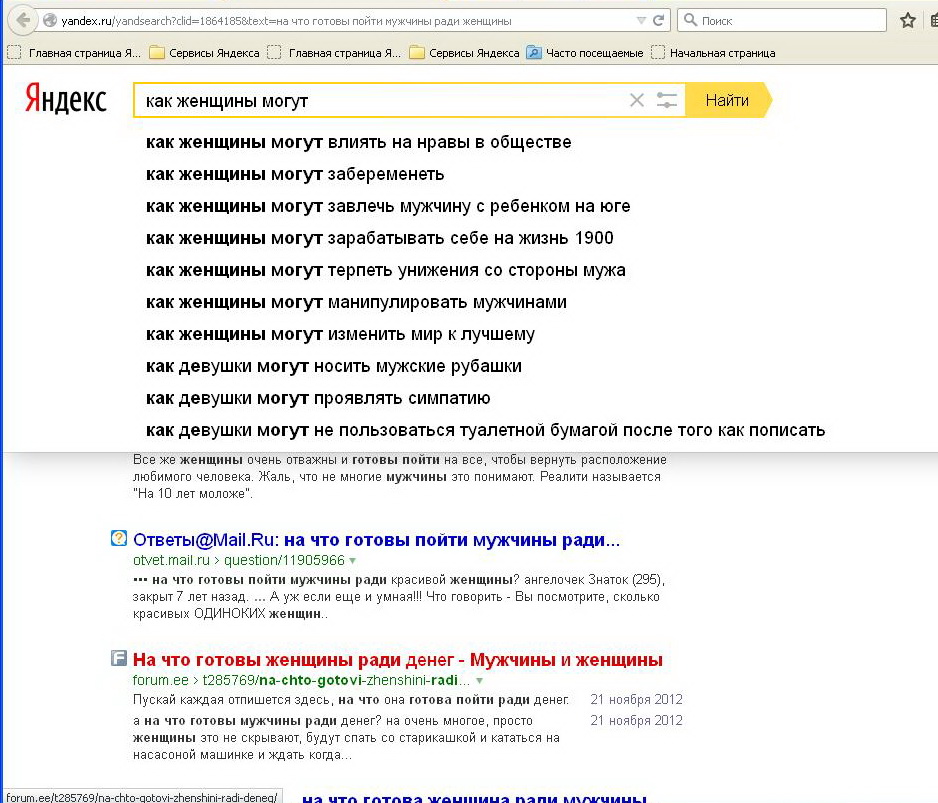938x803 pixels.
Task: Click the browser back arrow button
Action: click(x=19, y=20)
